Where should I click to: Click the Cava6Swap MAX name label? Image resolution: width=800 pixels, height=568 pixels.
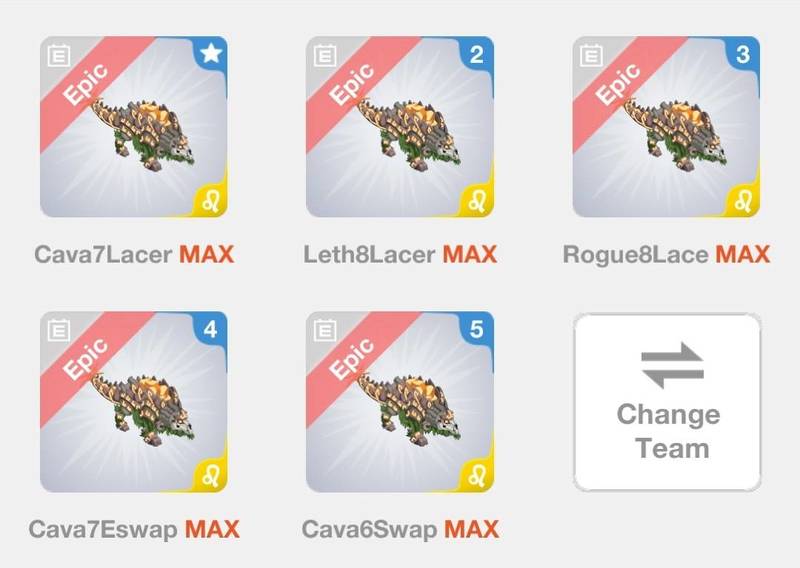(x=401, y=529)
